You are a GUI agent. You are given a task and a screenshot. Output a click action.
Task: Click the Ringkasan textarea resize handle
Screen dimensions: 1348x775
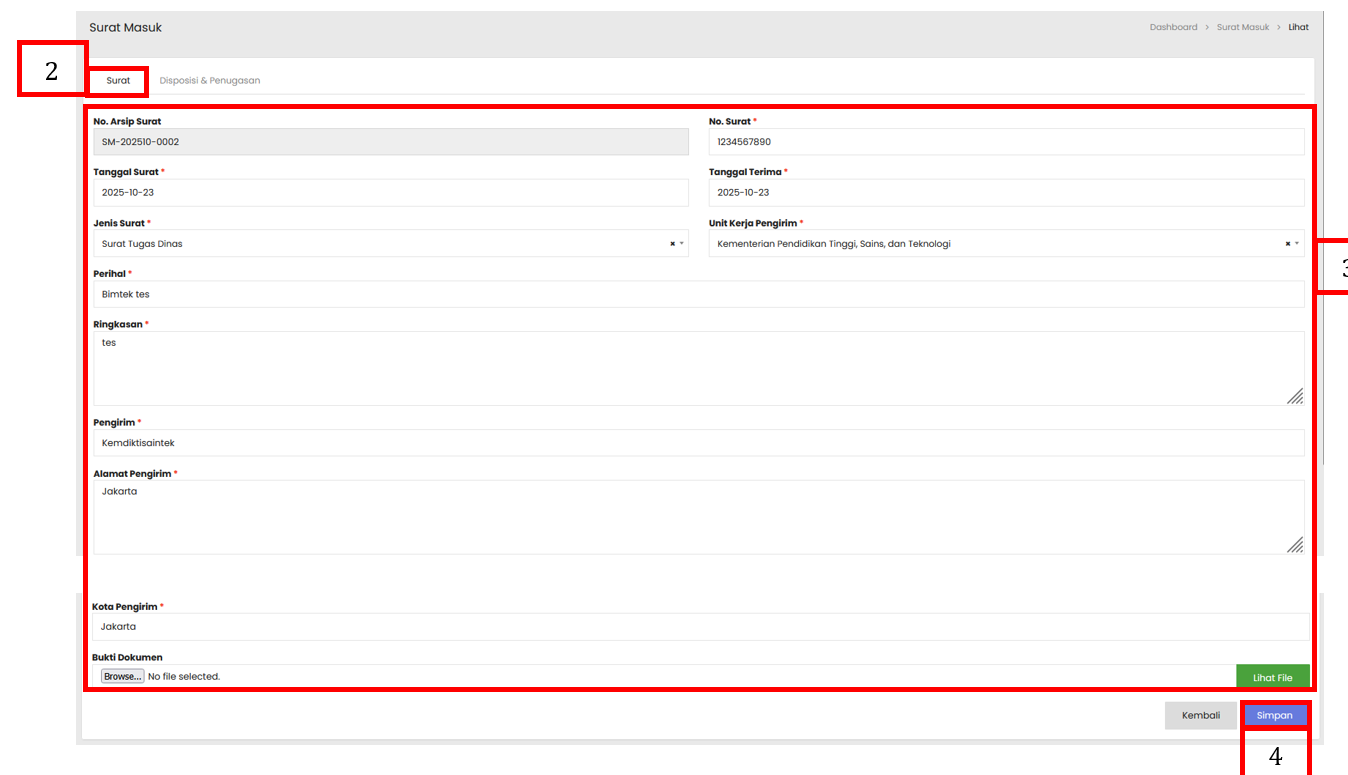point(1294,396)
